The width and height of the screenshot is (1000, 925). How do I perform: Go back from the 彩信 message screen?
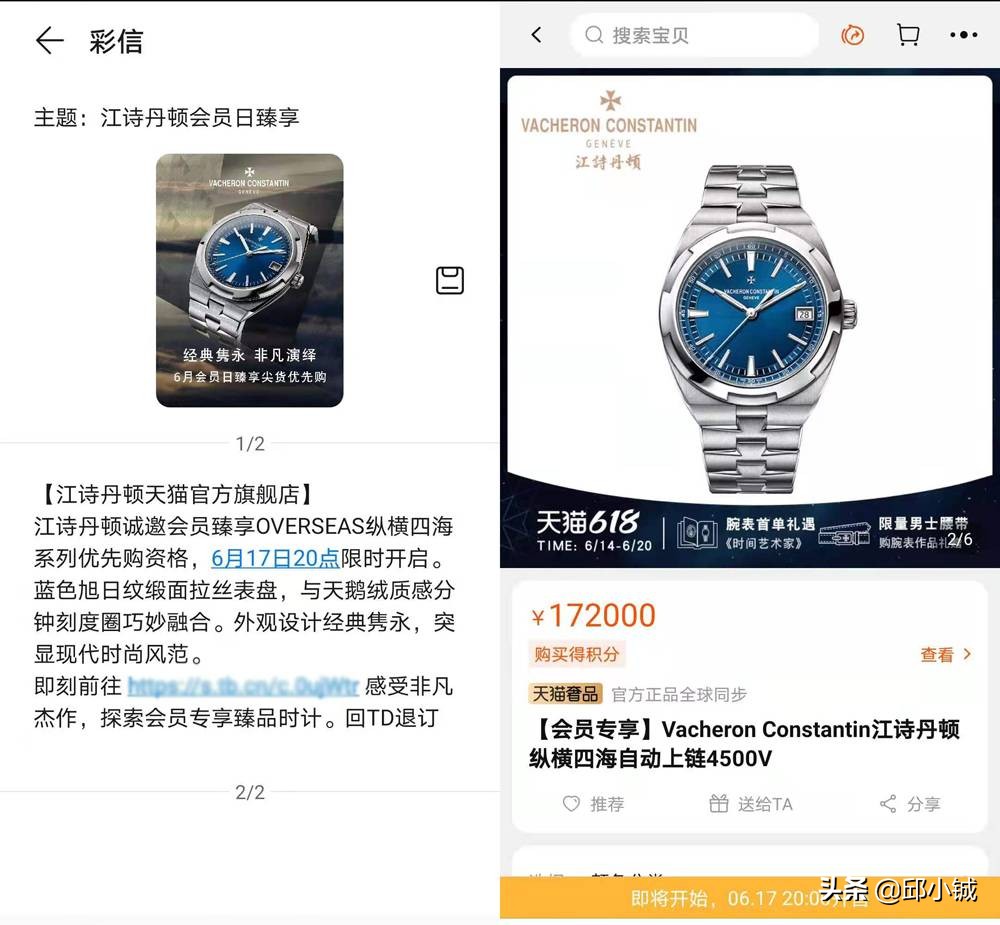[x=49, y=41]
